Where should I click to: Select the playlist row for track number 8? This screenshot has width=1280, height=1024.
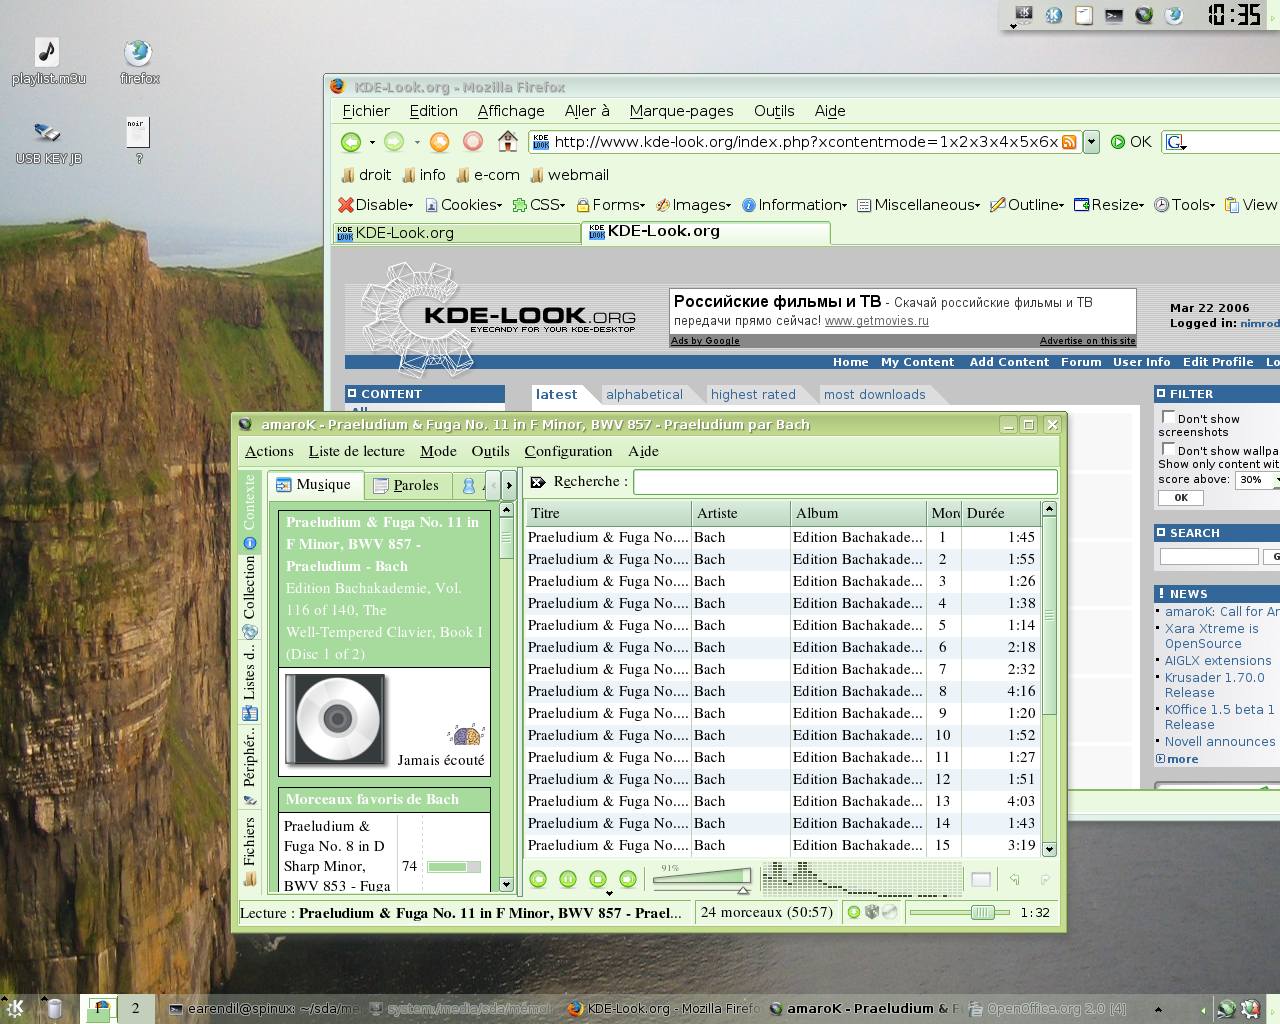click(783, 691)
